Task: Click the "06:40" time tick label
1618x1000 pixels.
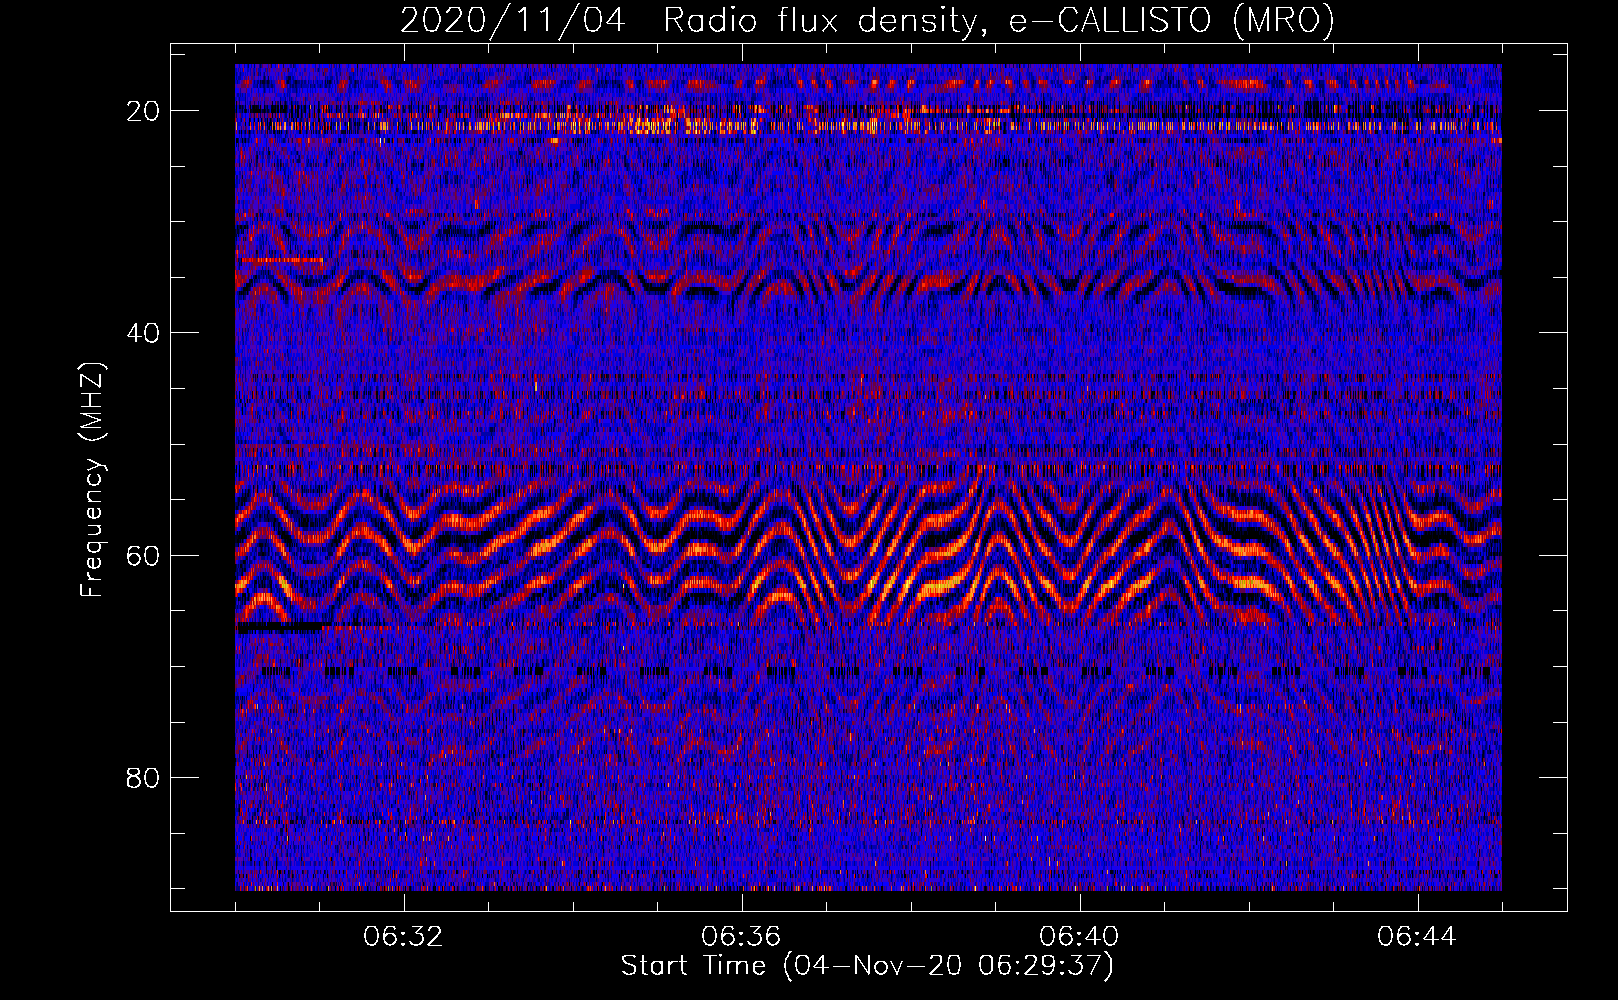Action: point(1079,937)
